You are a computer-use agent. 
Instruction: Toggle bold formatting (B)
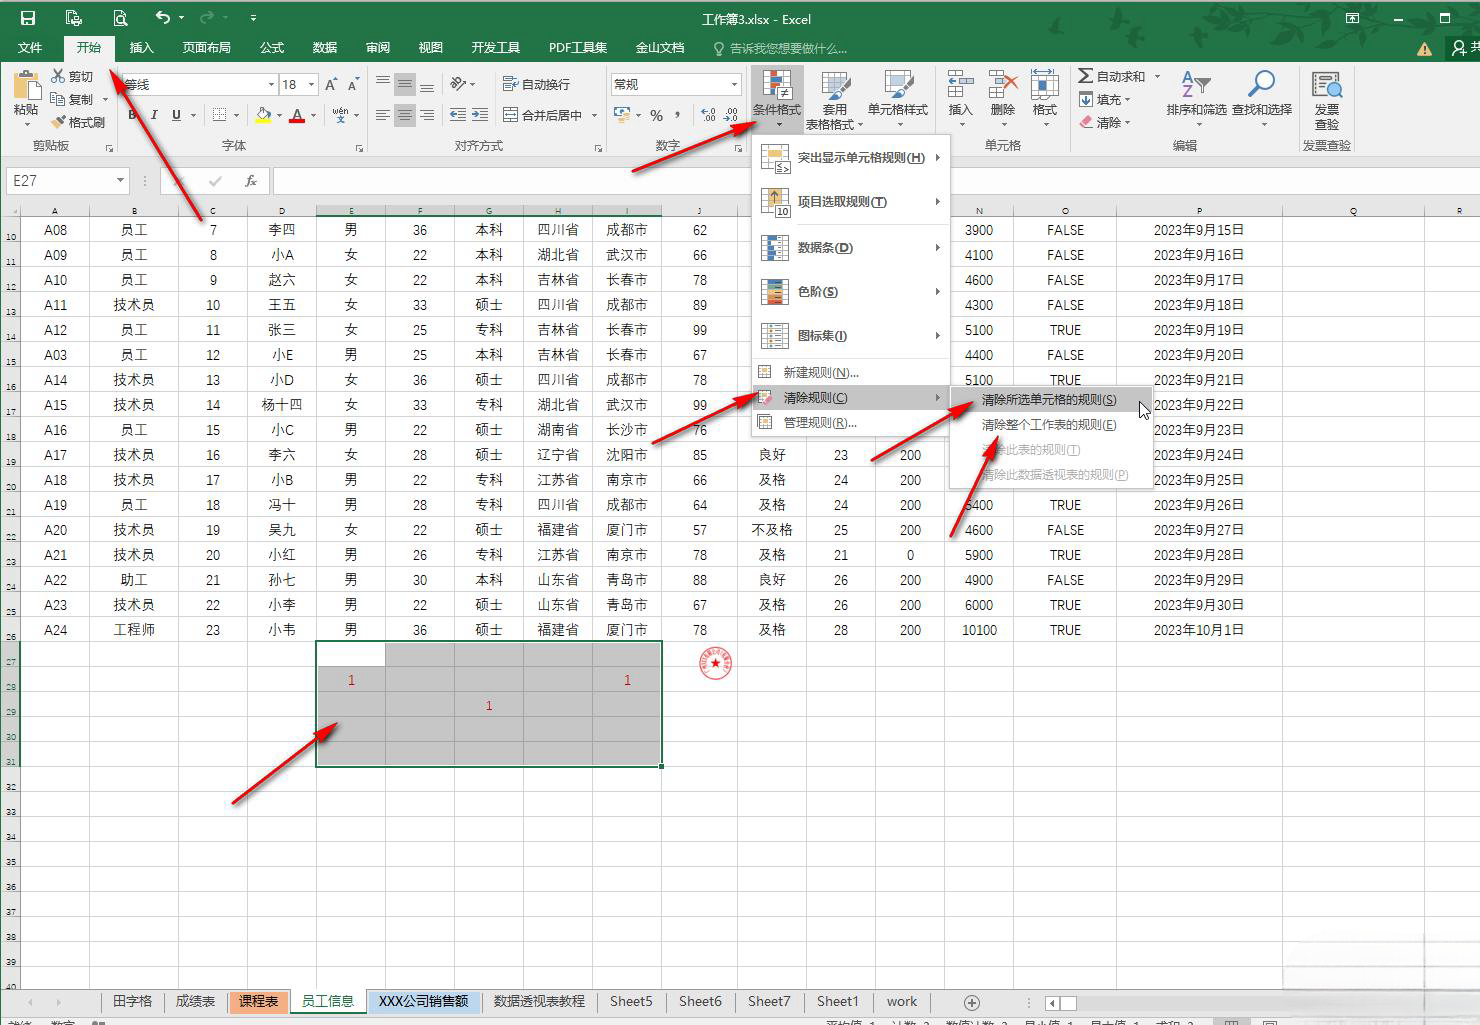tap(132, 115)
